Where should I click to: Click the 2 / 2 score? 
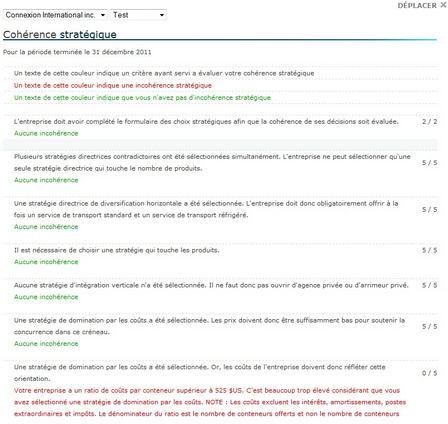coord(429,122)
